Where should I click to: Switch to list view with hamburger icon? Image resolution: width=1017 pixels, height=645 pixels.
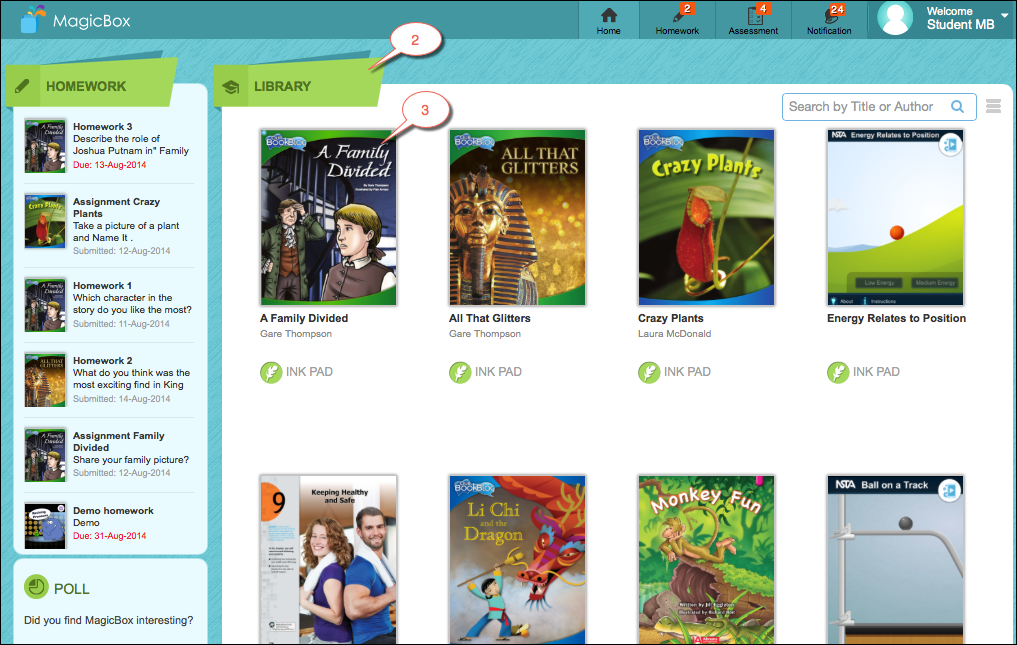pos(994,106)
